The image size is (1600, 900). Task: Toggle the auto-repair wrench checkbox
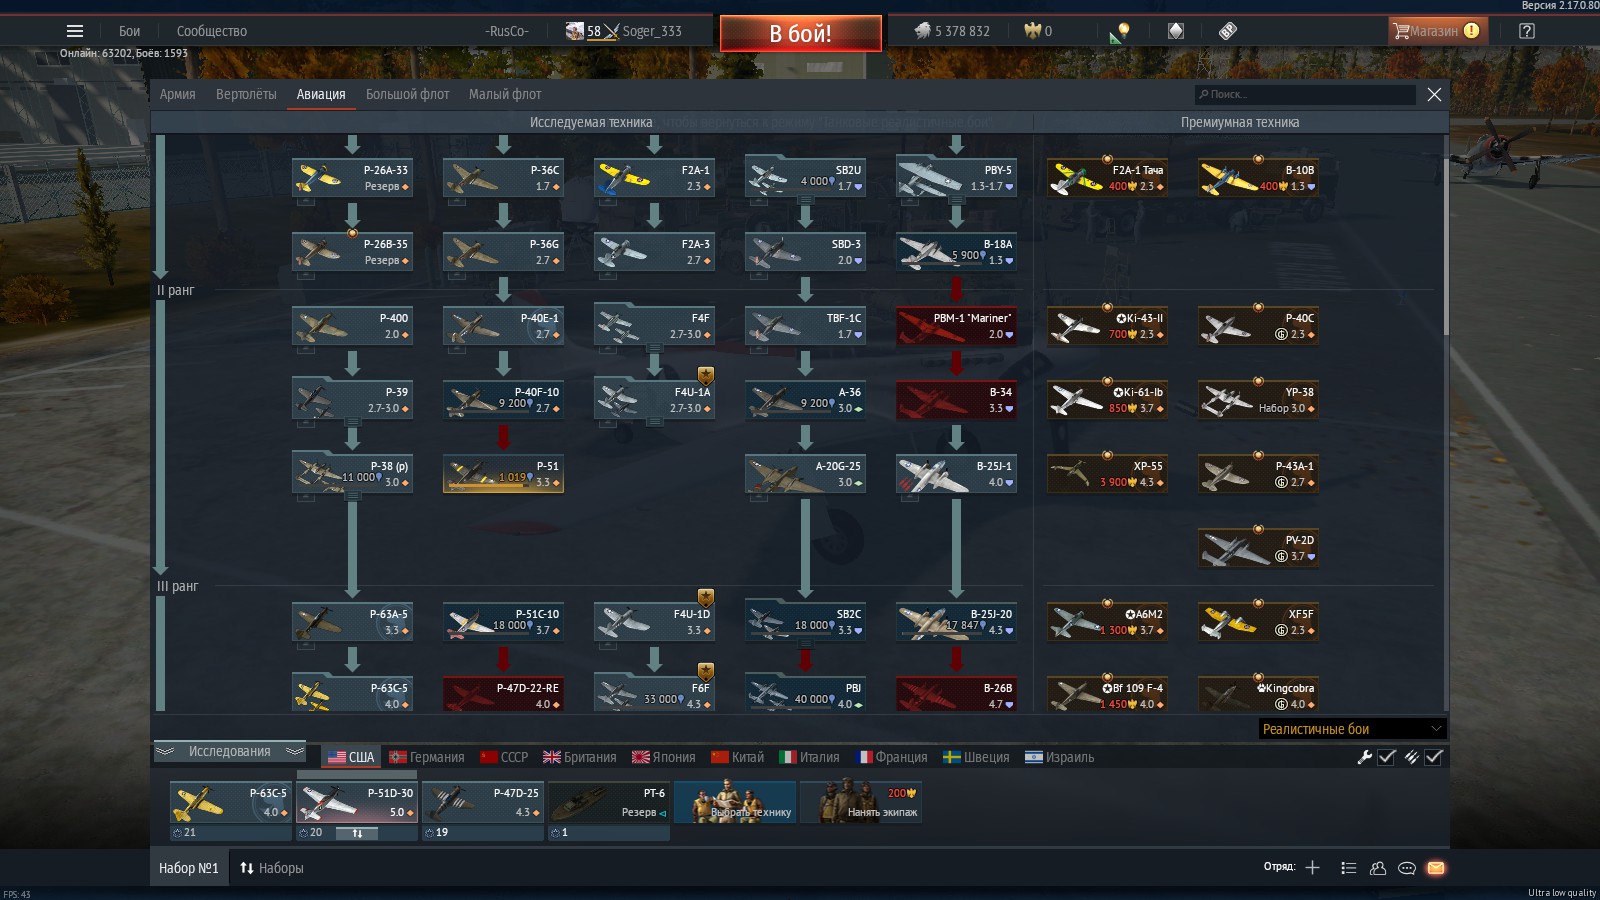1386,757
